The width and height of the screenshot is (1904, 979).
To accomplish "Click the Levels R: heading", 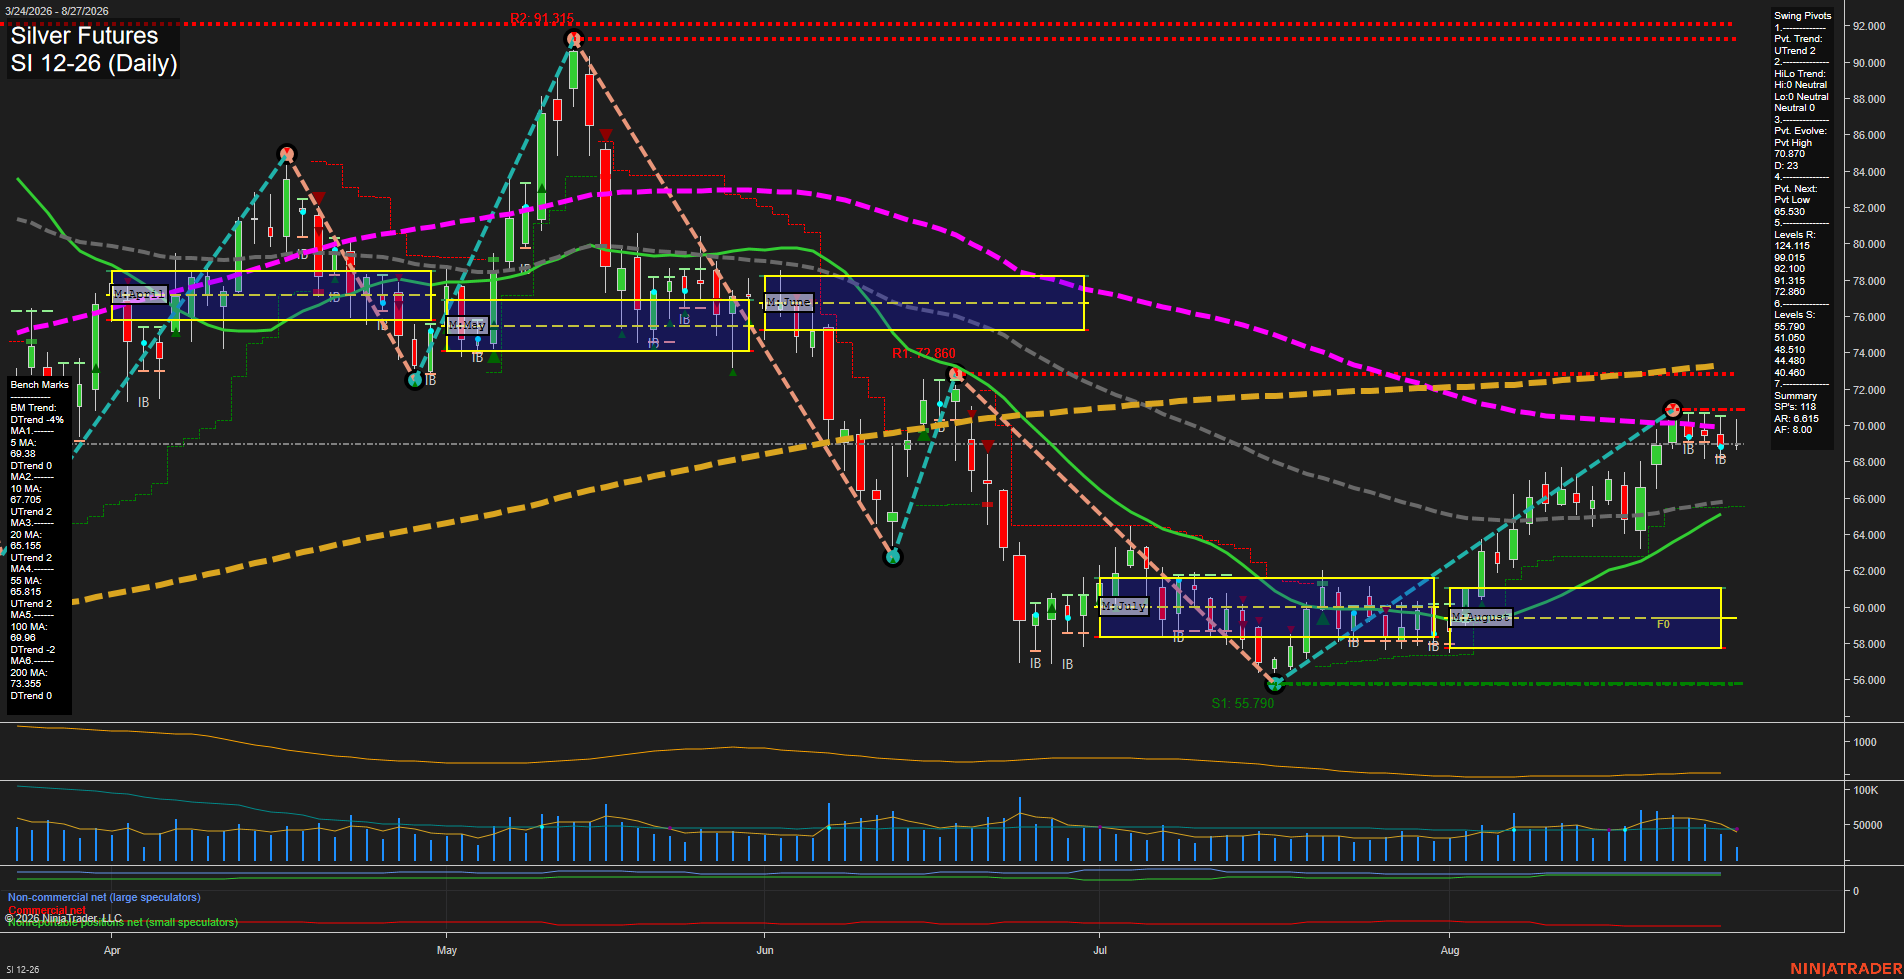I will (x=1795, y=235).
